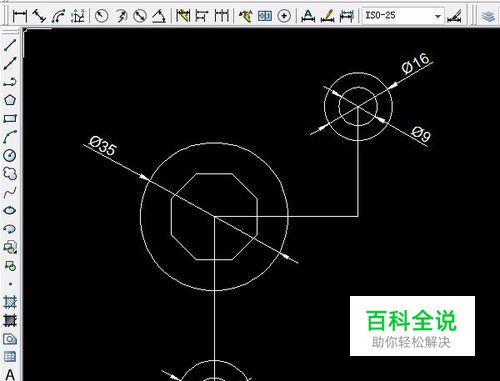
Task: Select the Ø9 dimension text
Action: pos(421,134)
